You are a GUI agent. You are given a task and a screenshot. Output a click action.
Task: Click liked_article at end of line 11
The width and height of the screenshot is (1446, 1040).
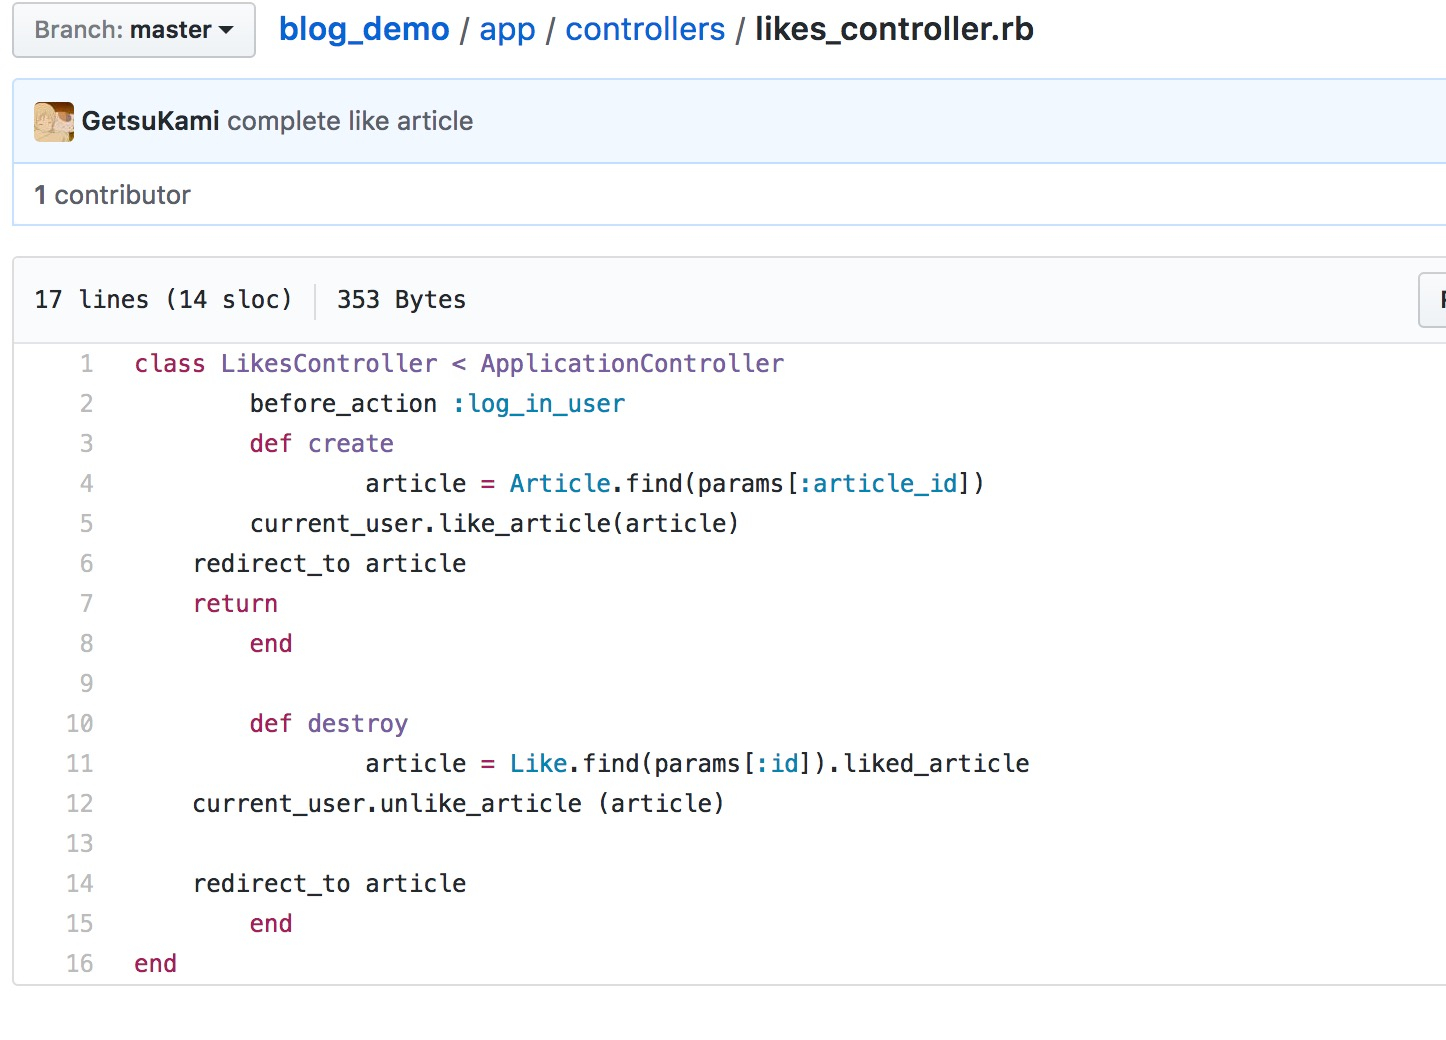[x=936, y=763]
